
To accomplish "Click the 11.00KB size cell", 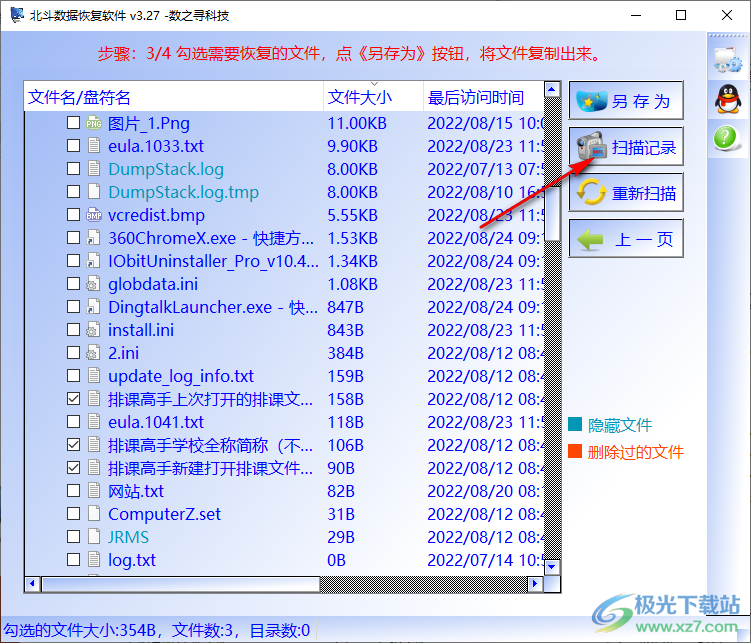I will [x=357, y=123].
